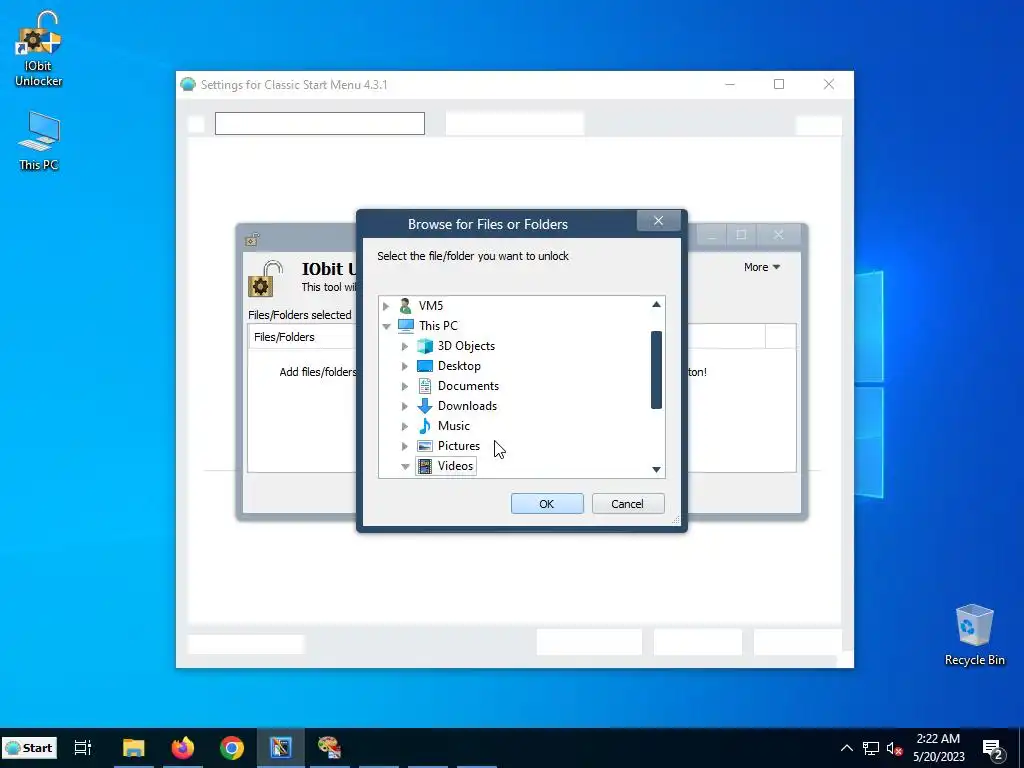The image size is (1024, 768).
Task: Expand the VM5 tree node
Action: pos(386,306)
